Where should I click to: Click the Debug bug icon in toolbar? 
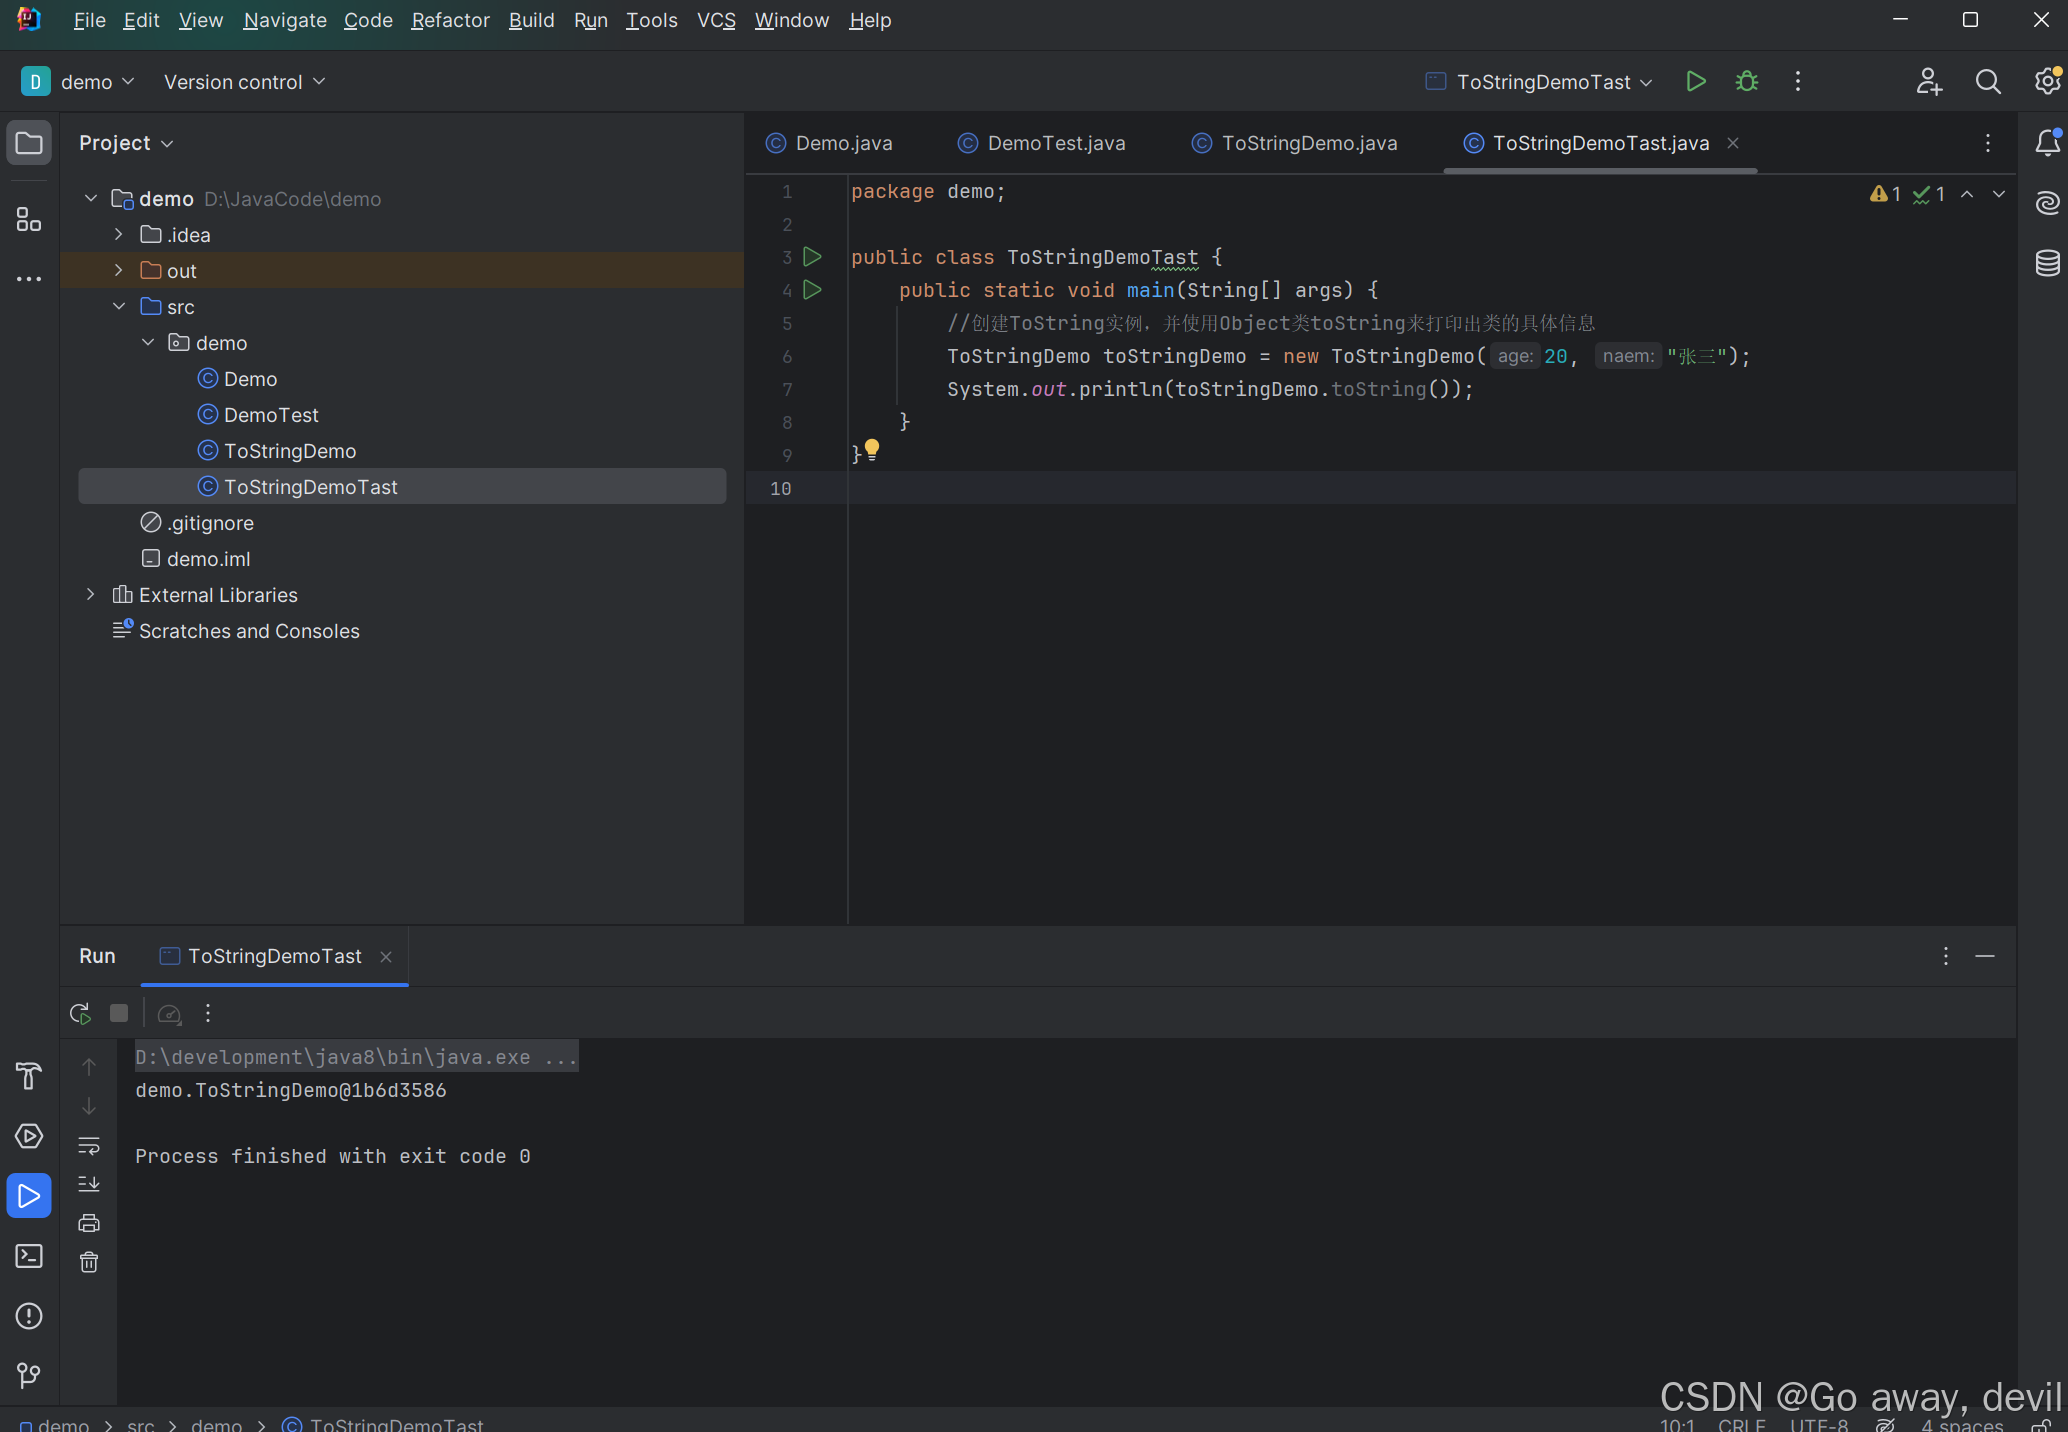pos(1747,82)
